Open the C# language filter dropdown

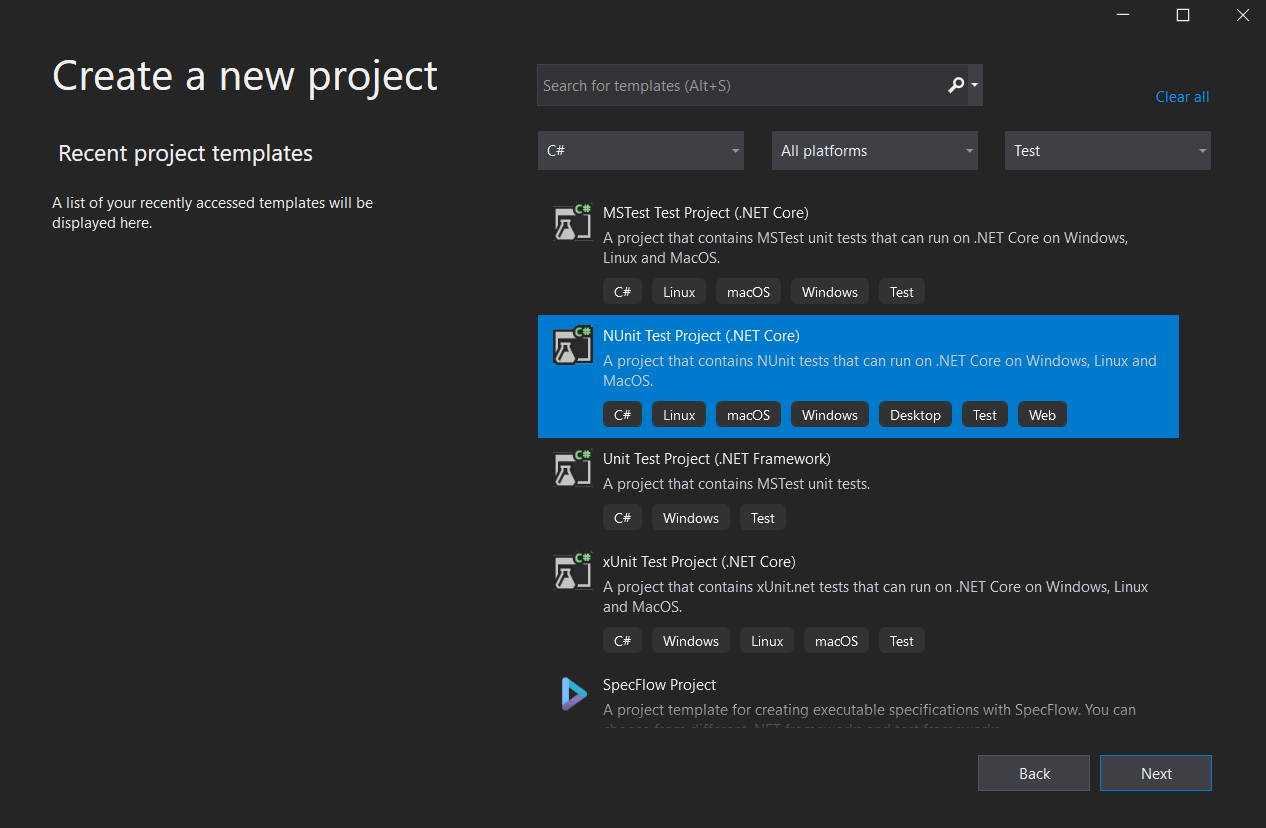pyautogui.click(x=640, y=150)
